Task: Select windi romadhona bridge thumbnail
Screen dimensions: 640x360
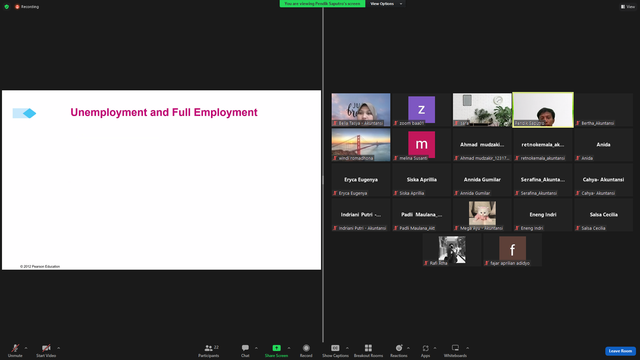Action: [361, 144]
